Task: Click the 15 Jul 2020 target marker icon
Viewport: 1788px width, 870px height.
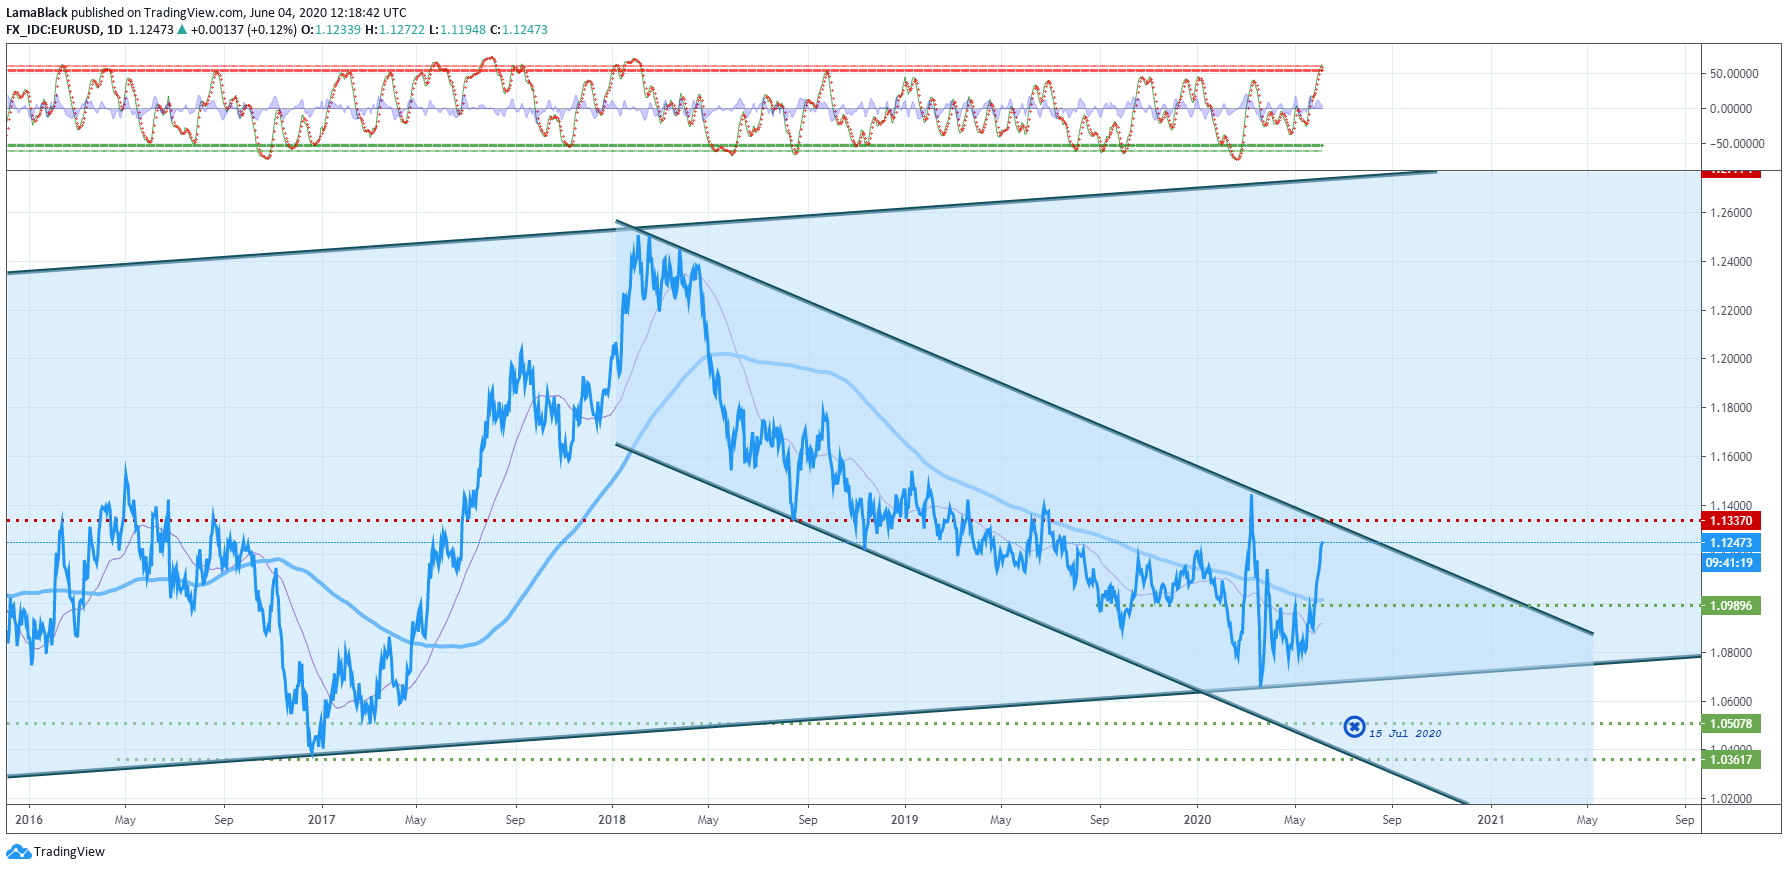Action: pyautogui.click(x=1354, y=727)
